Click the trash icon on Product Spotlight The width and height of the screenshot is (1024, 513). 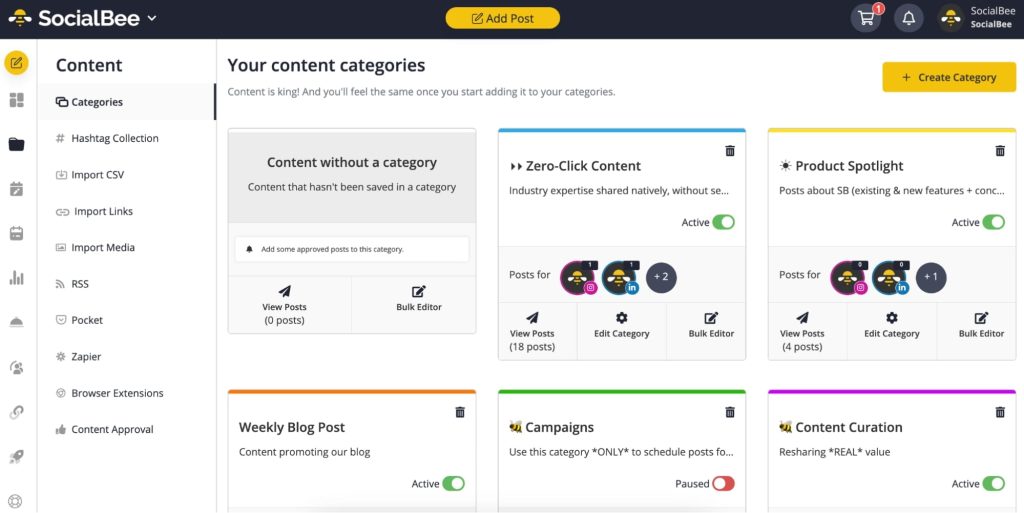[1000, 151]
